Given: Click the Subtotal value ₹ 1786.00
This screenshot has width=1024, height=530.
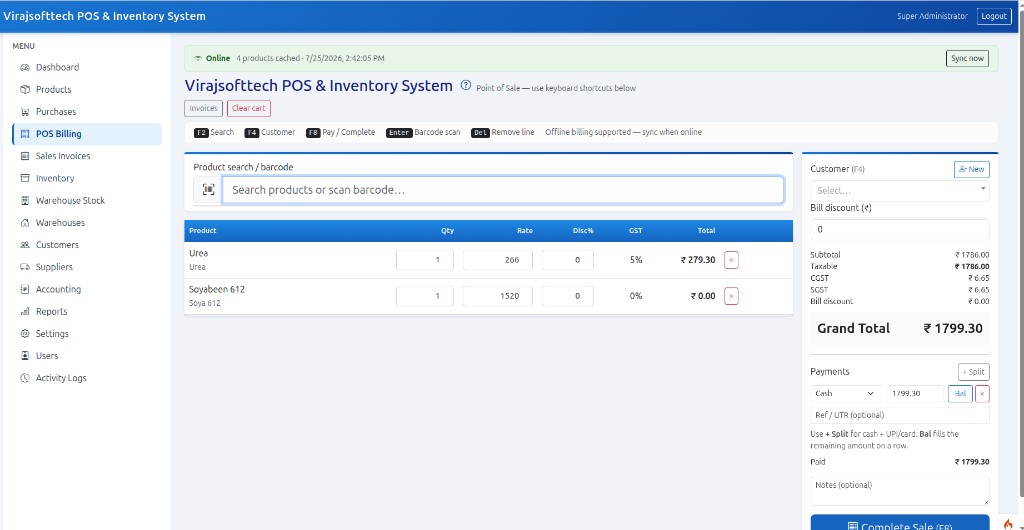Looking at the screenshot, I should (972, 255).
